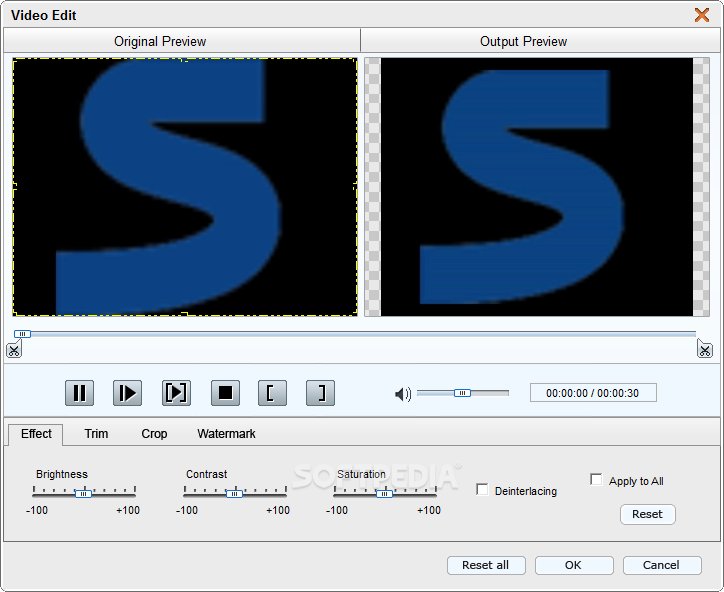The height and width of the screenshot is (592, 724).
Task: Click the playback position slider thumb
Action: pos(22,334)
